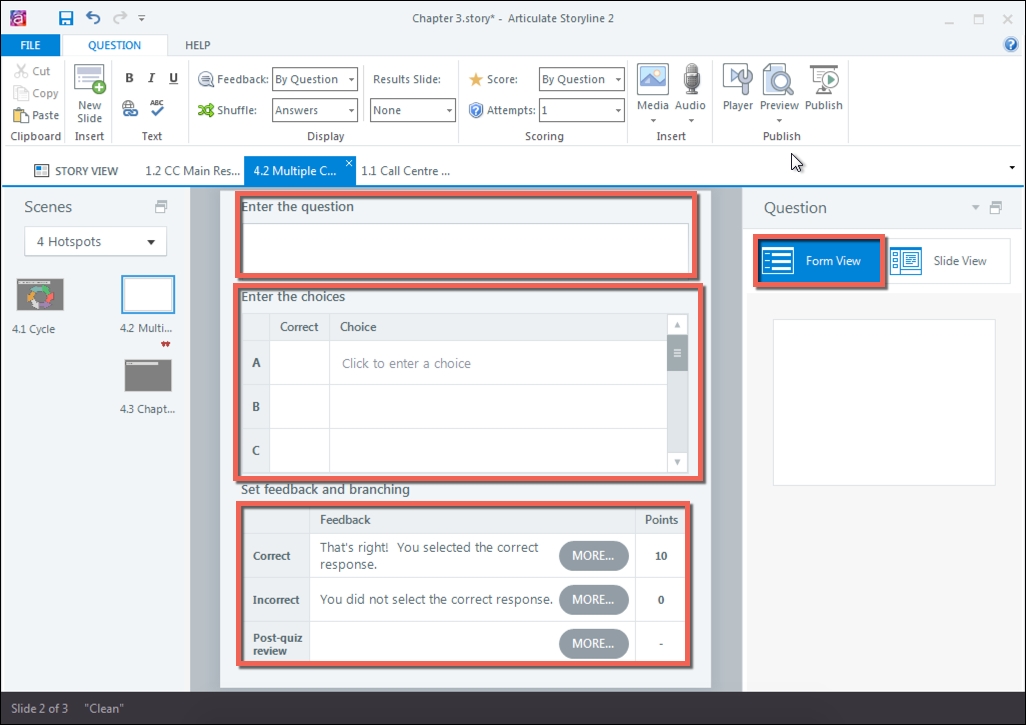This screenshot has width=1026, height=725.
Task: Open the FILE menu
Action: [30, 45]
